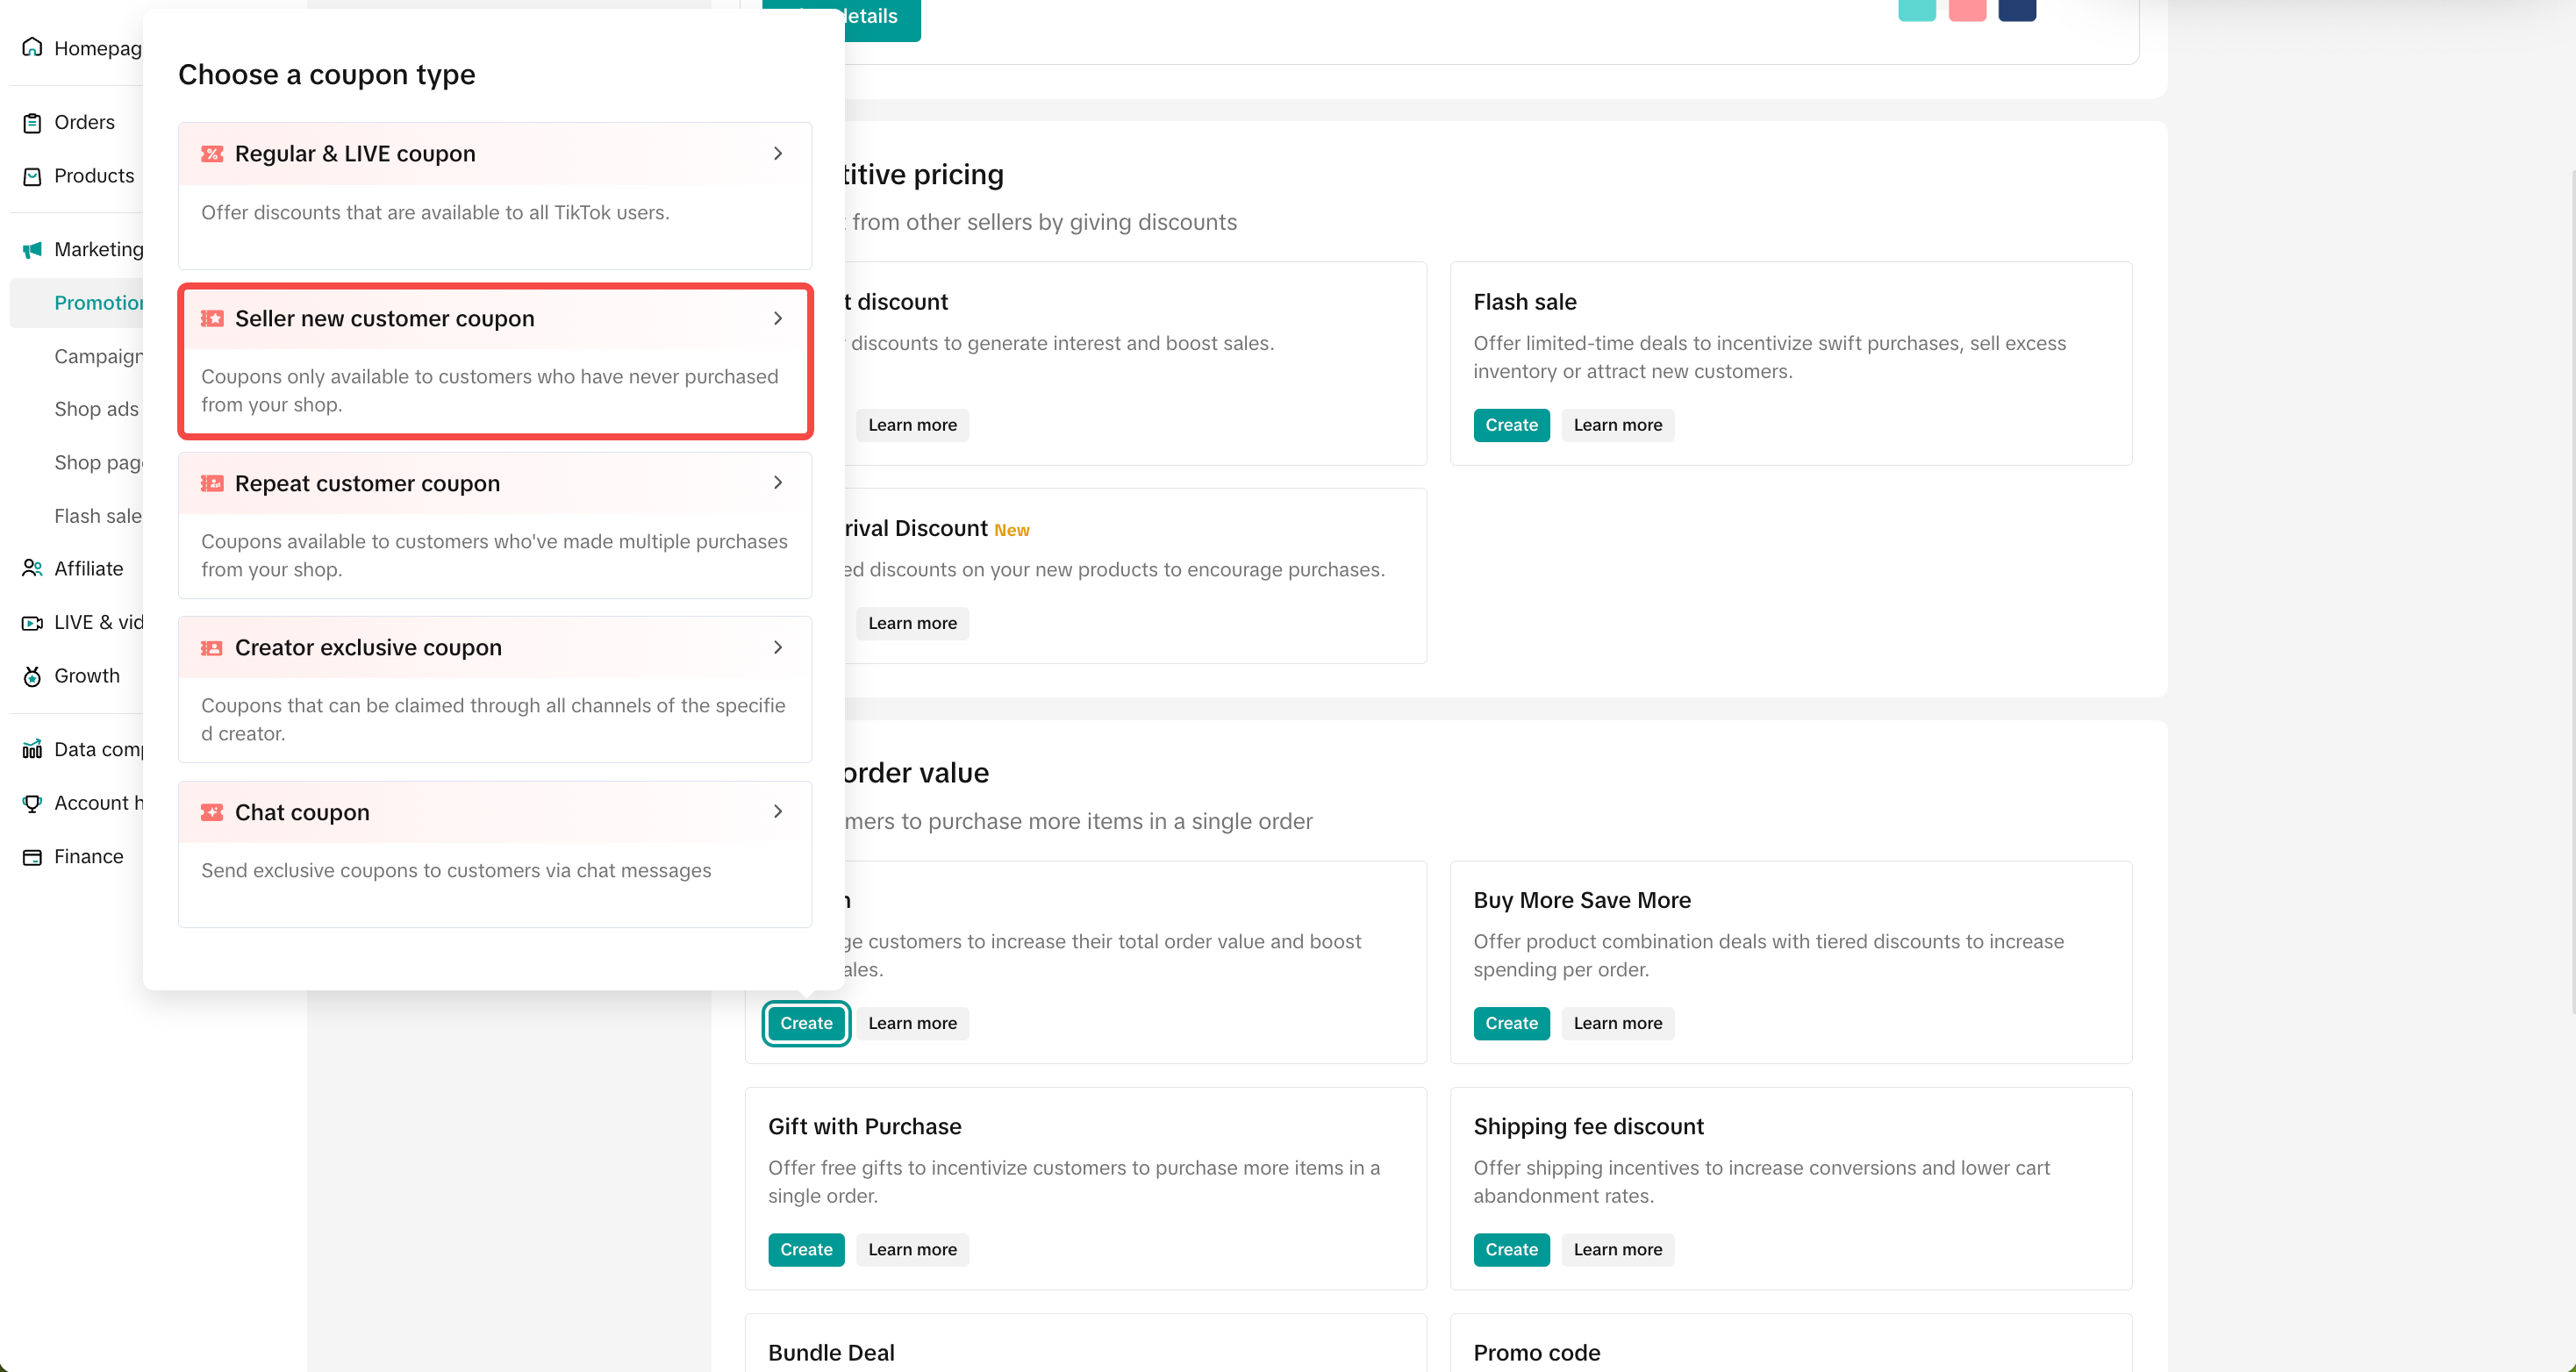Click the Orders clipboard icon
The width and height of the screenshot is (2576, 1372).
coord(32,122)
